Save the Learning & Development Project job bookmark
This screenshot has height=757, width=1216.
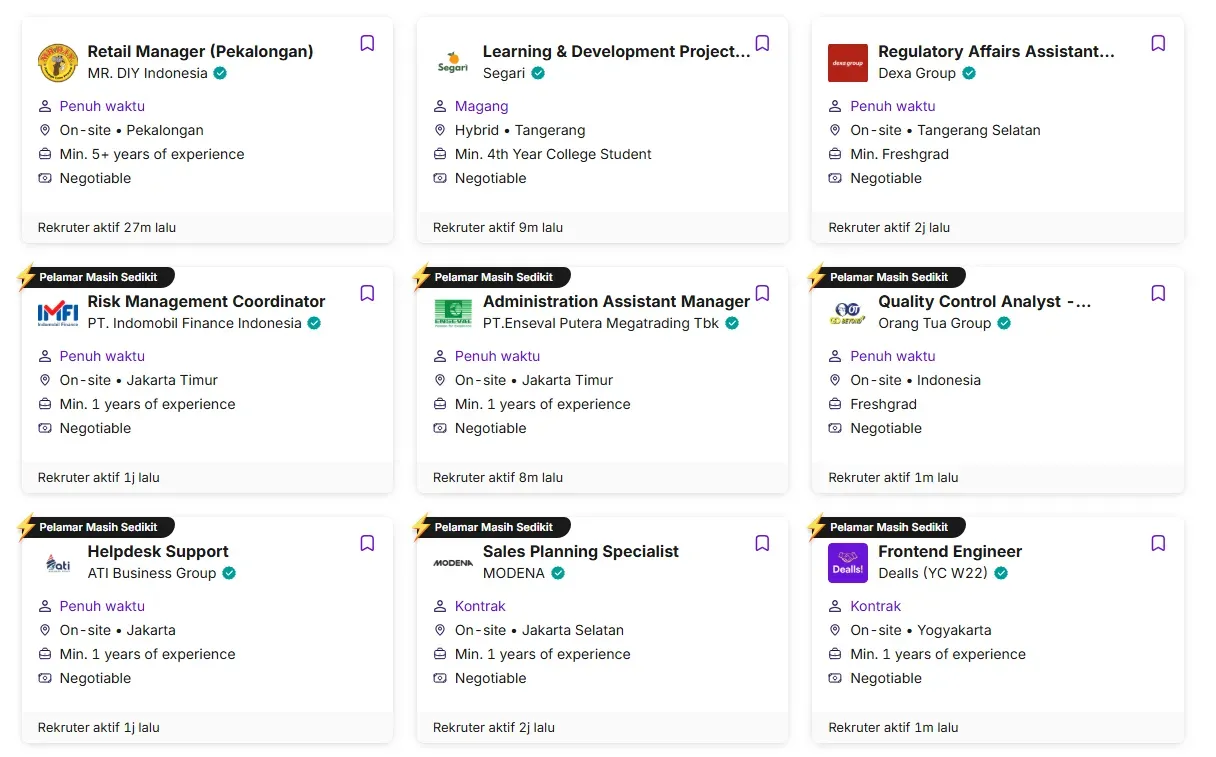click(x=762, y=43)
